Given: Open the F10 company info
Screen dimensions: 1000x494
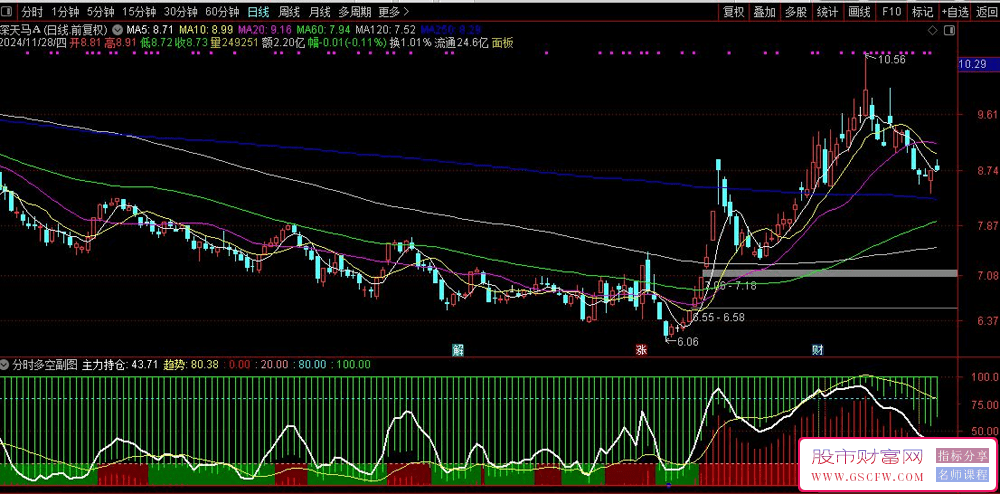Looking at the screenshot, I should pyautogui.click(x=891, y=11).
